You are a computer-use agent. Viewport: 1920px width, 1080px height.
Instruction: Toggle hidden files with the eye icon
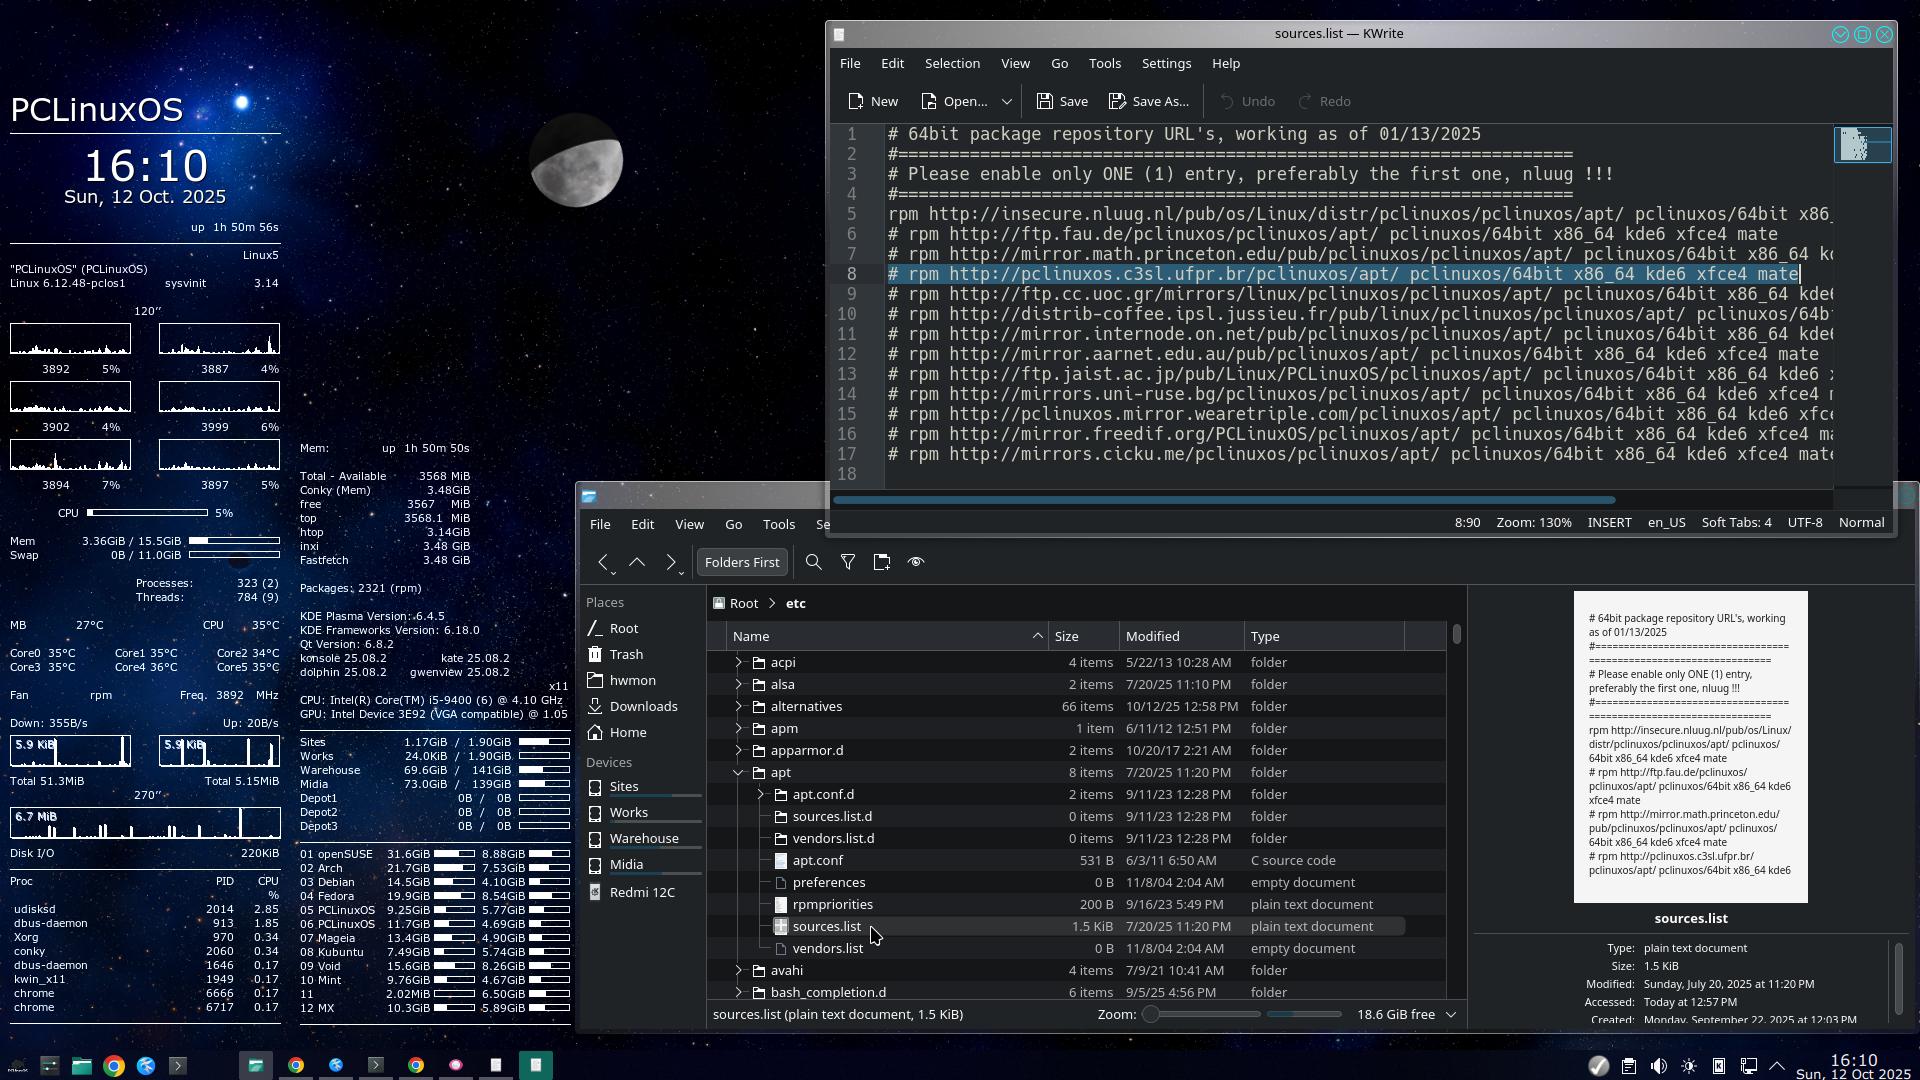[x=916, y=562]
